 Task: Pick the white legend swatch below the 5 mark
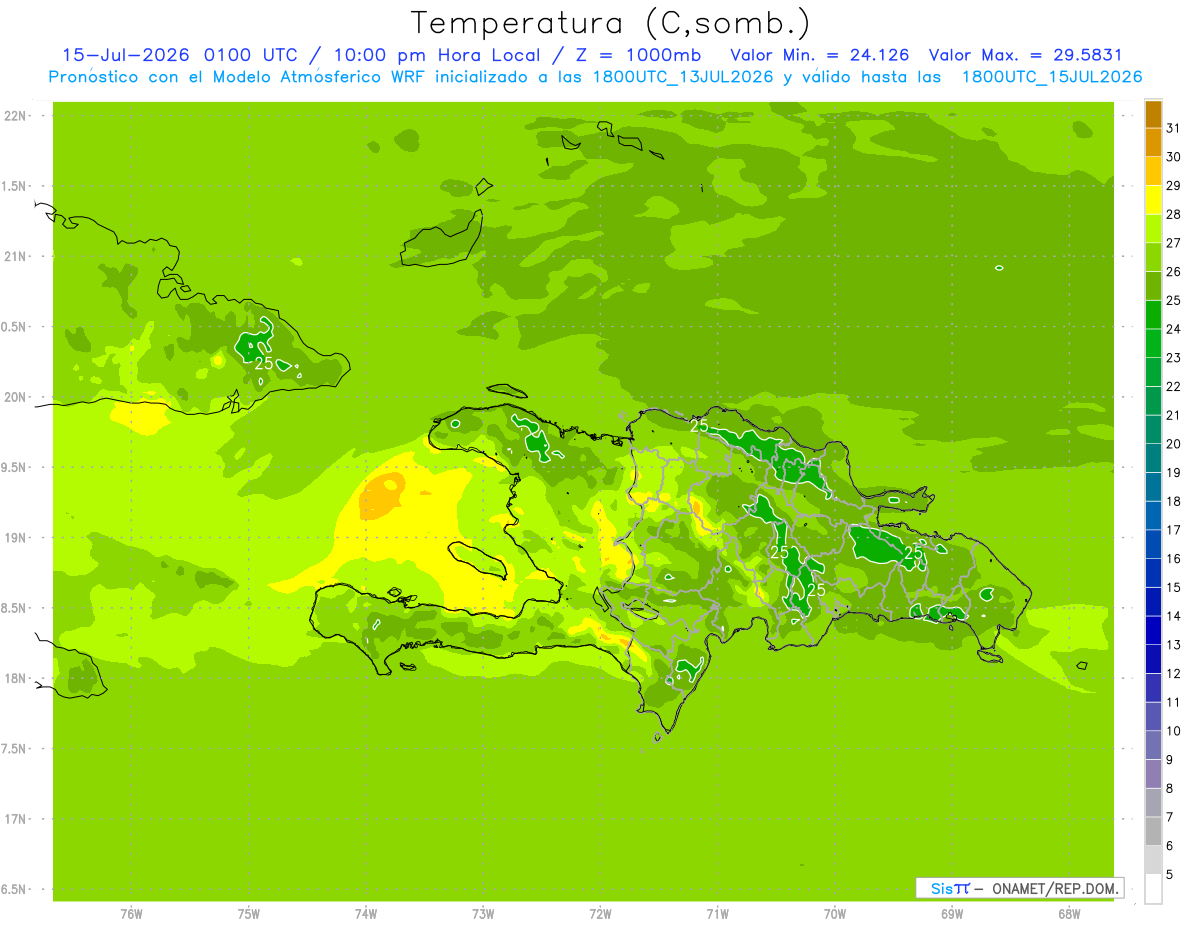click(1153, 889)
